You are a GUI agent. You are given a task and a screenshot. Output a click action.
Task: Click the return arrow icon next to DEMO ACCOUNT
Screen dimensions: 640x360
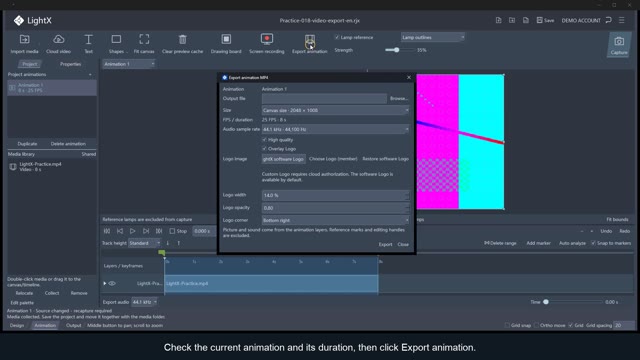coord(609,20)
